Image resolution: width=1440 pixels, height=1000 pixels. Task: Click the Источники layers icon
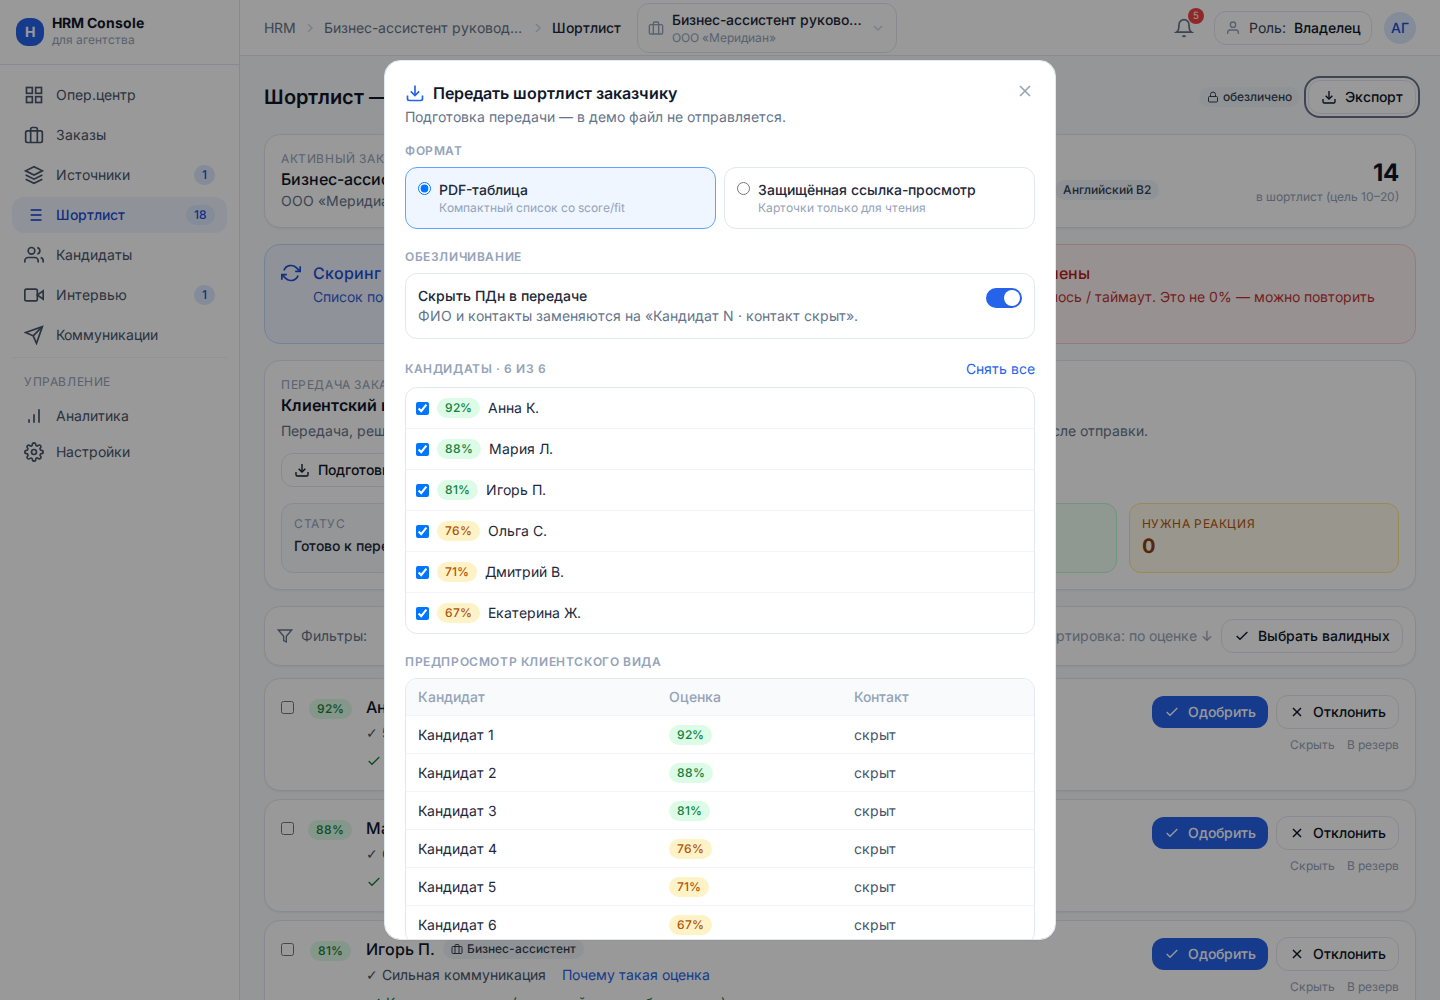tap(34, 175)
